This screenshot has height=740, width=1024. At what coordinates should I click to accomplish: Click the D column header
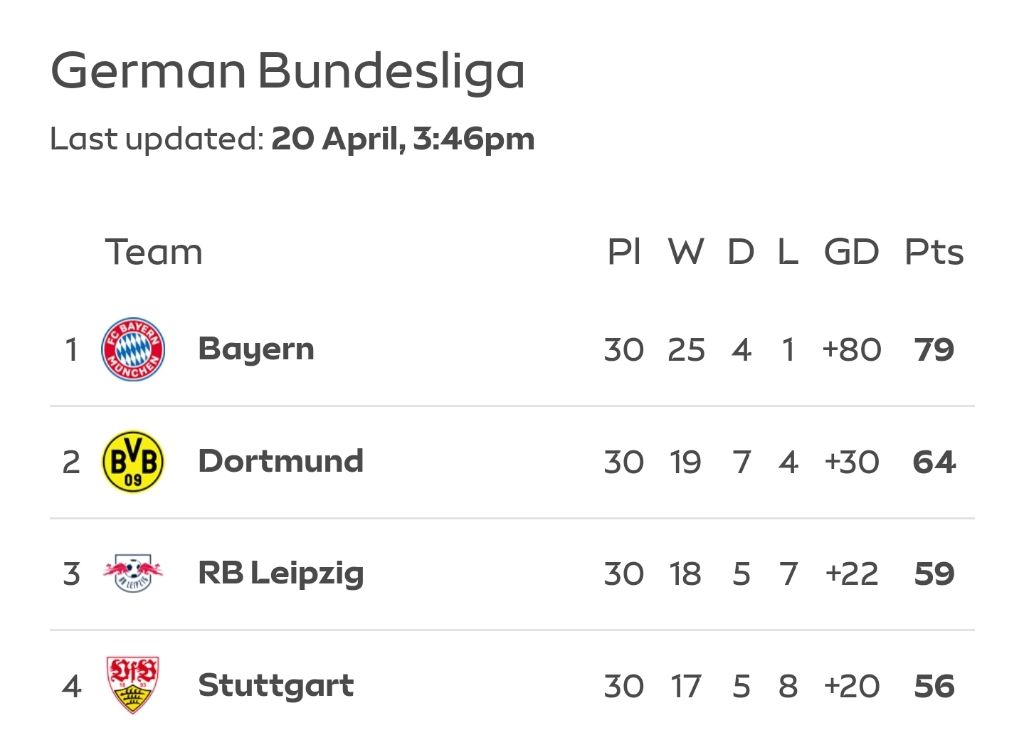pos(741,252)
